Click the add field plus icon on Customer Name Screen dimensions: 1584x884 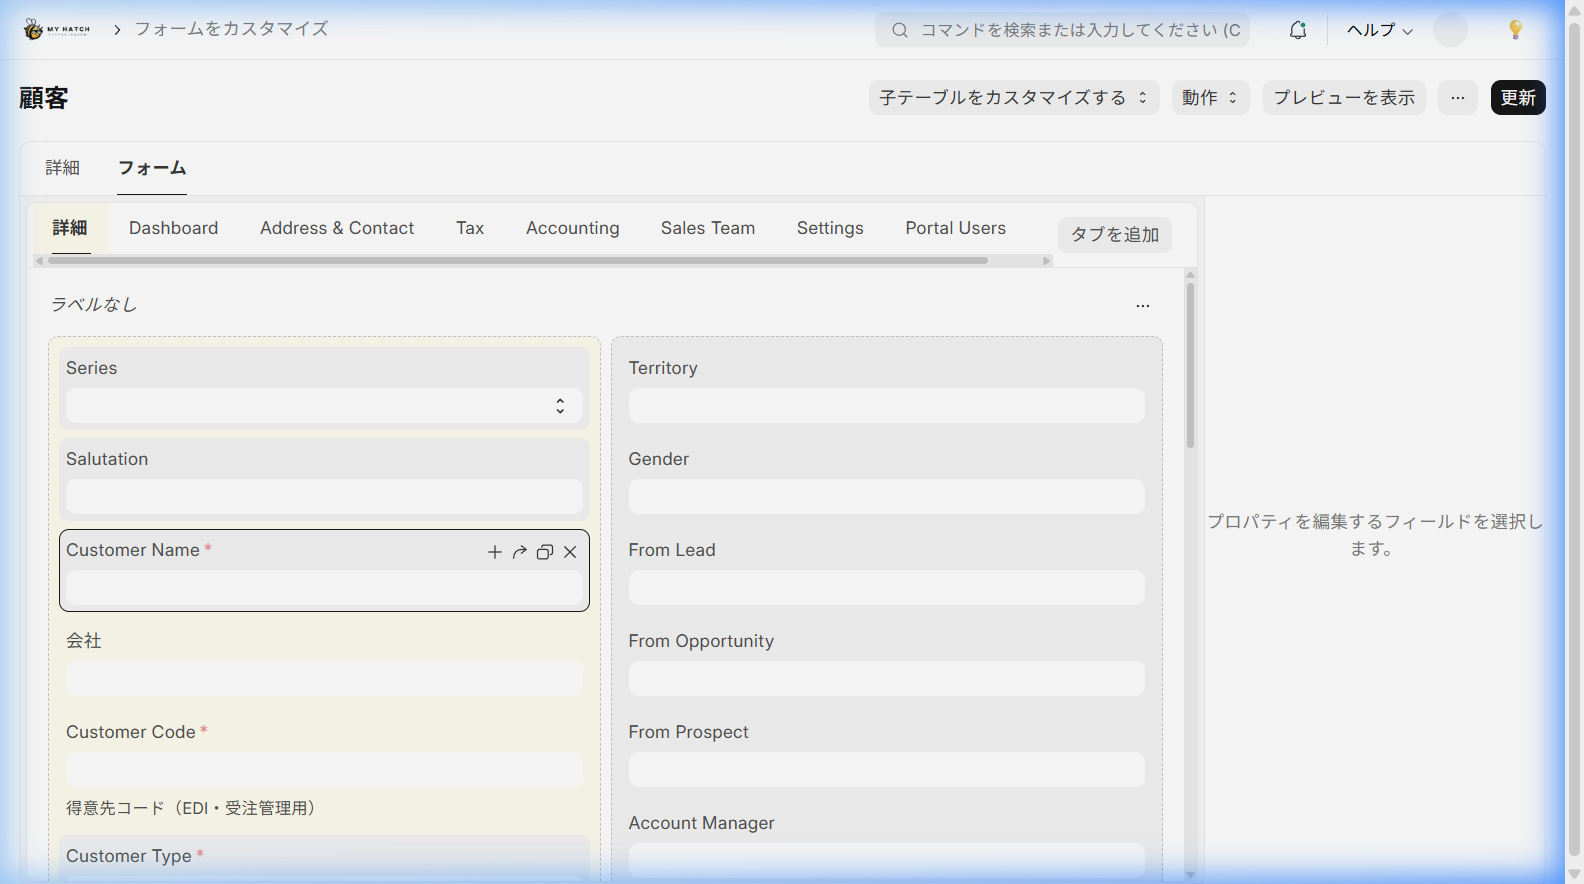[494, 552]
